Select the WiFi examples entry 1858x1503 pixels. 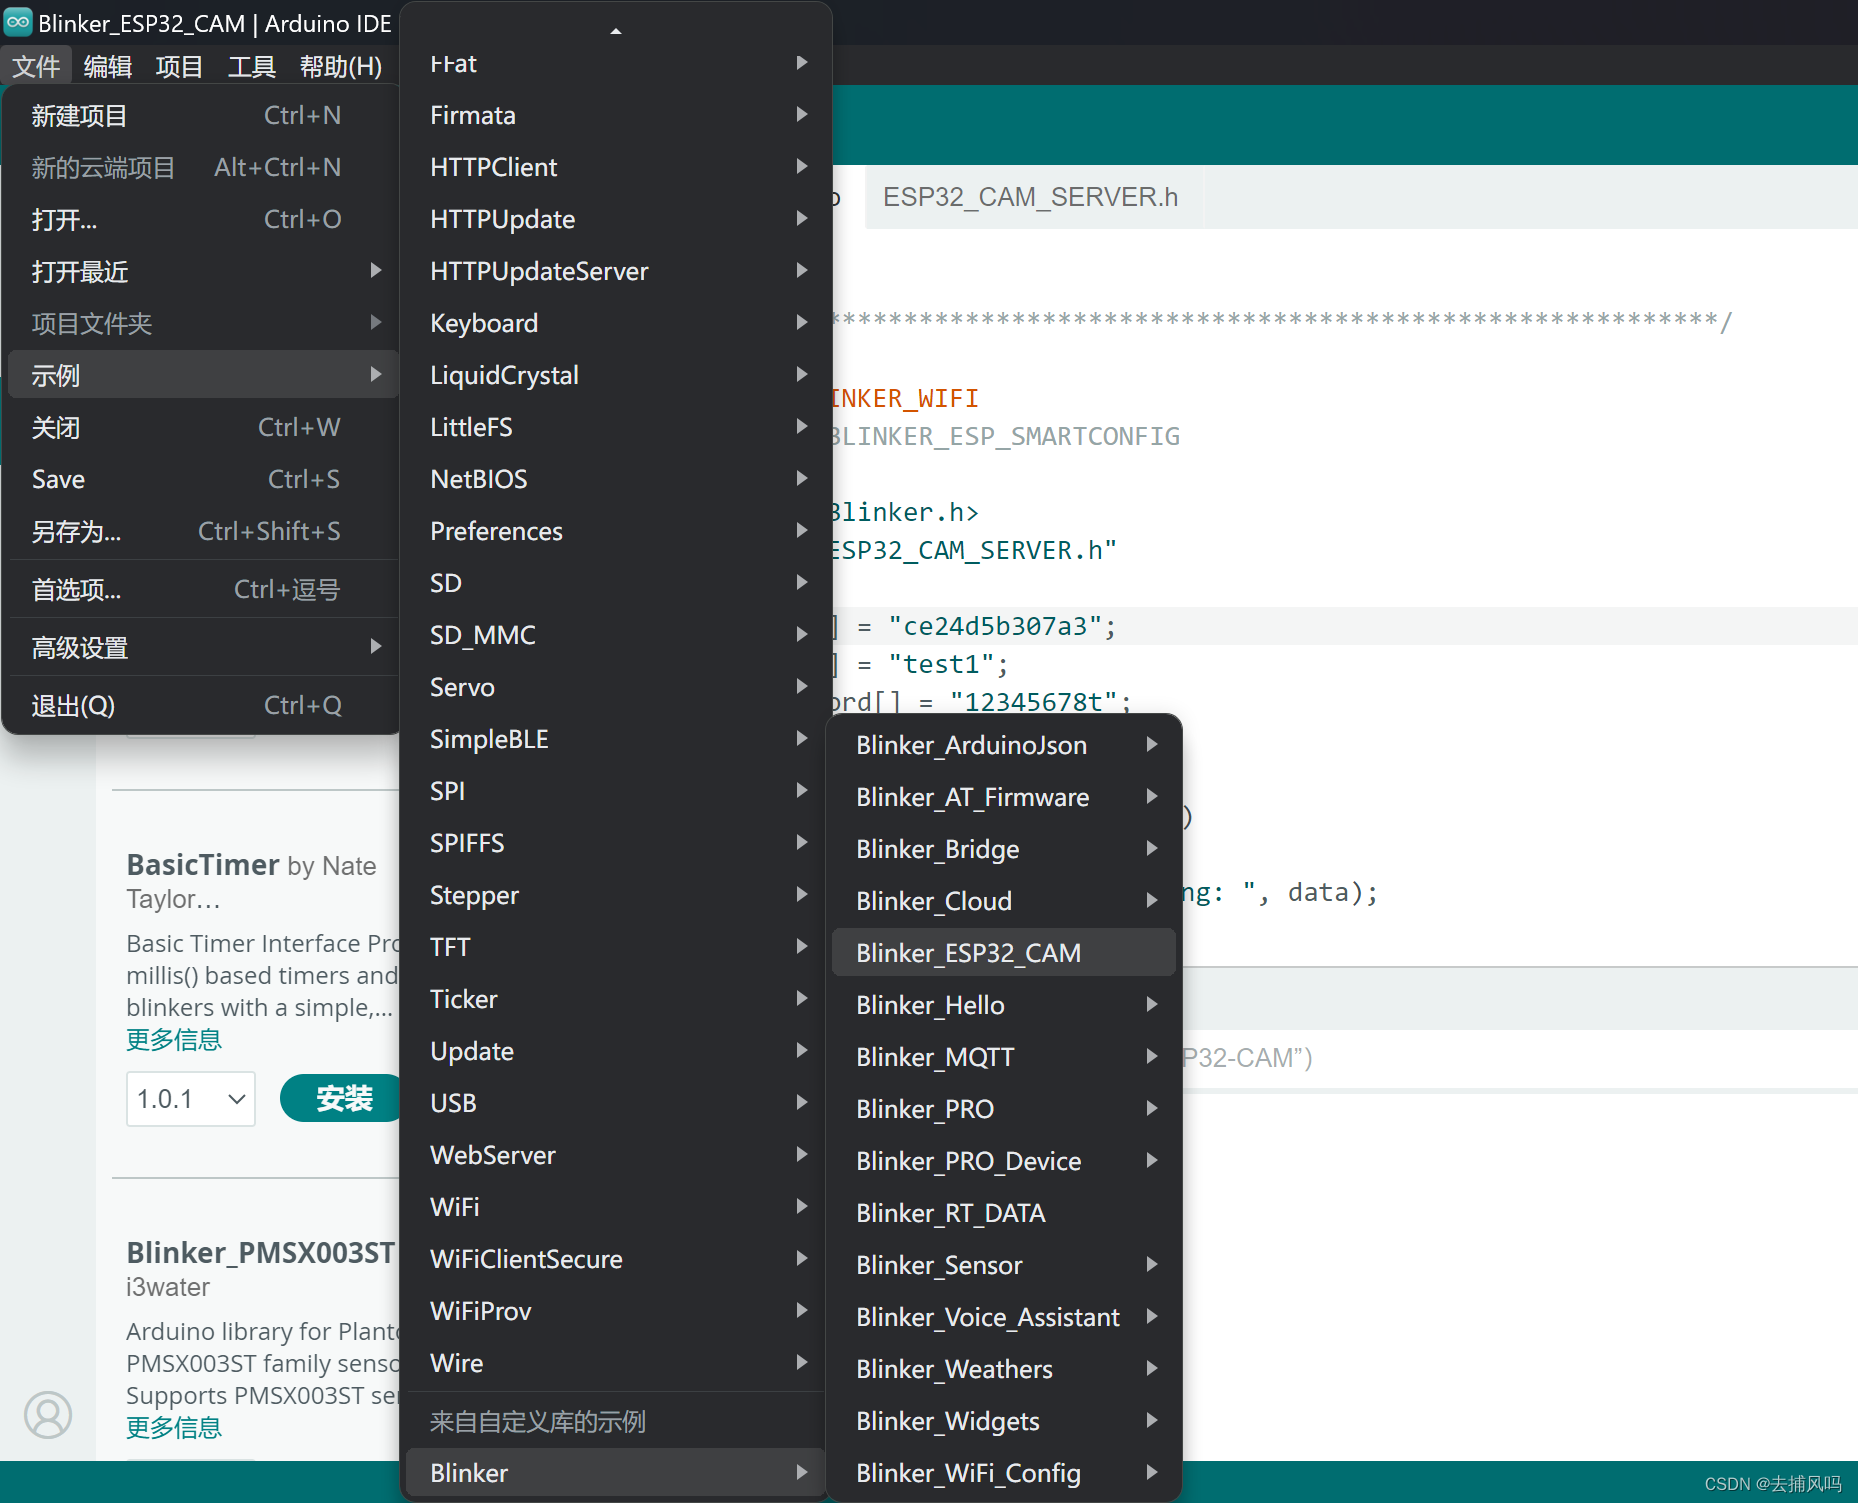(x=616, y=1207)
